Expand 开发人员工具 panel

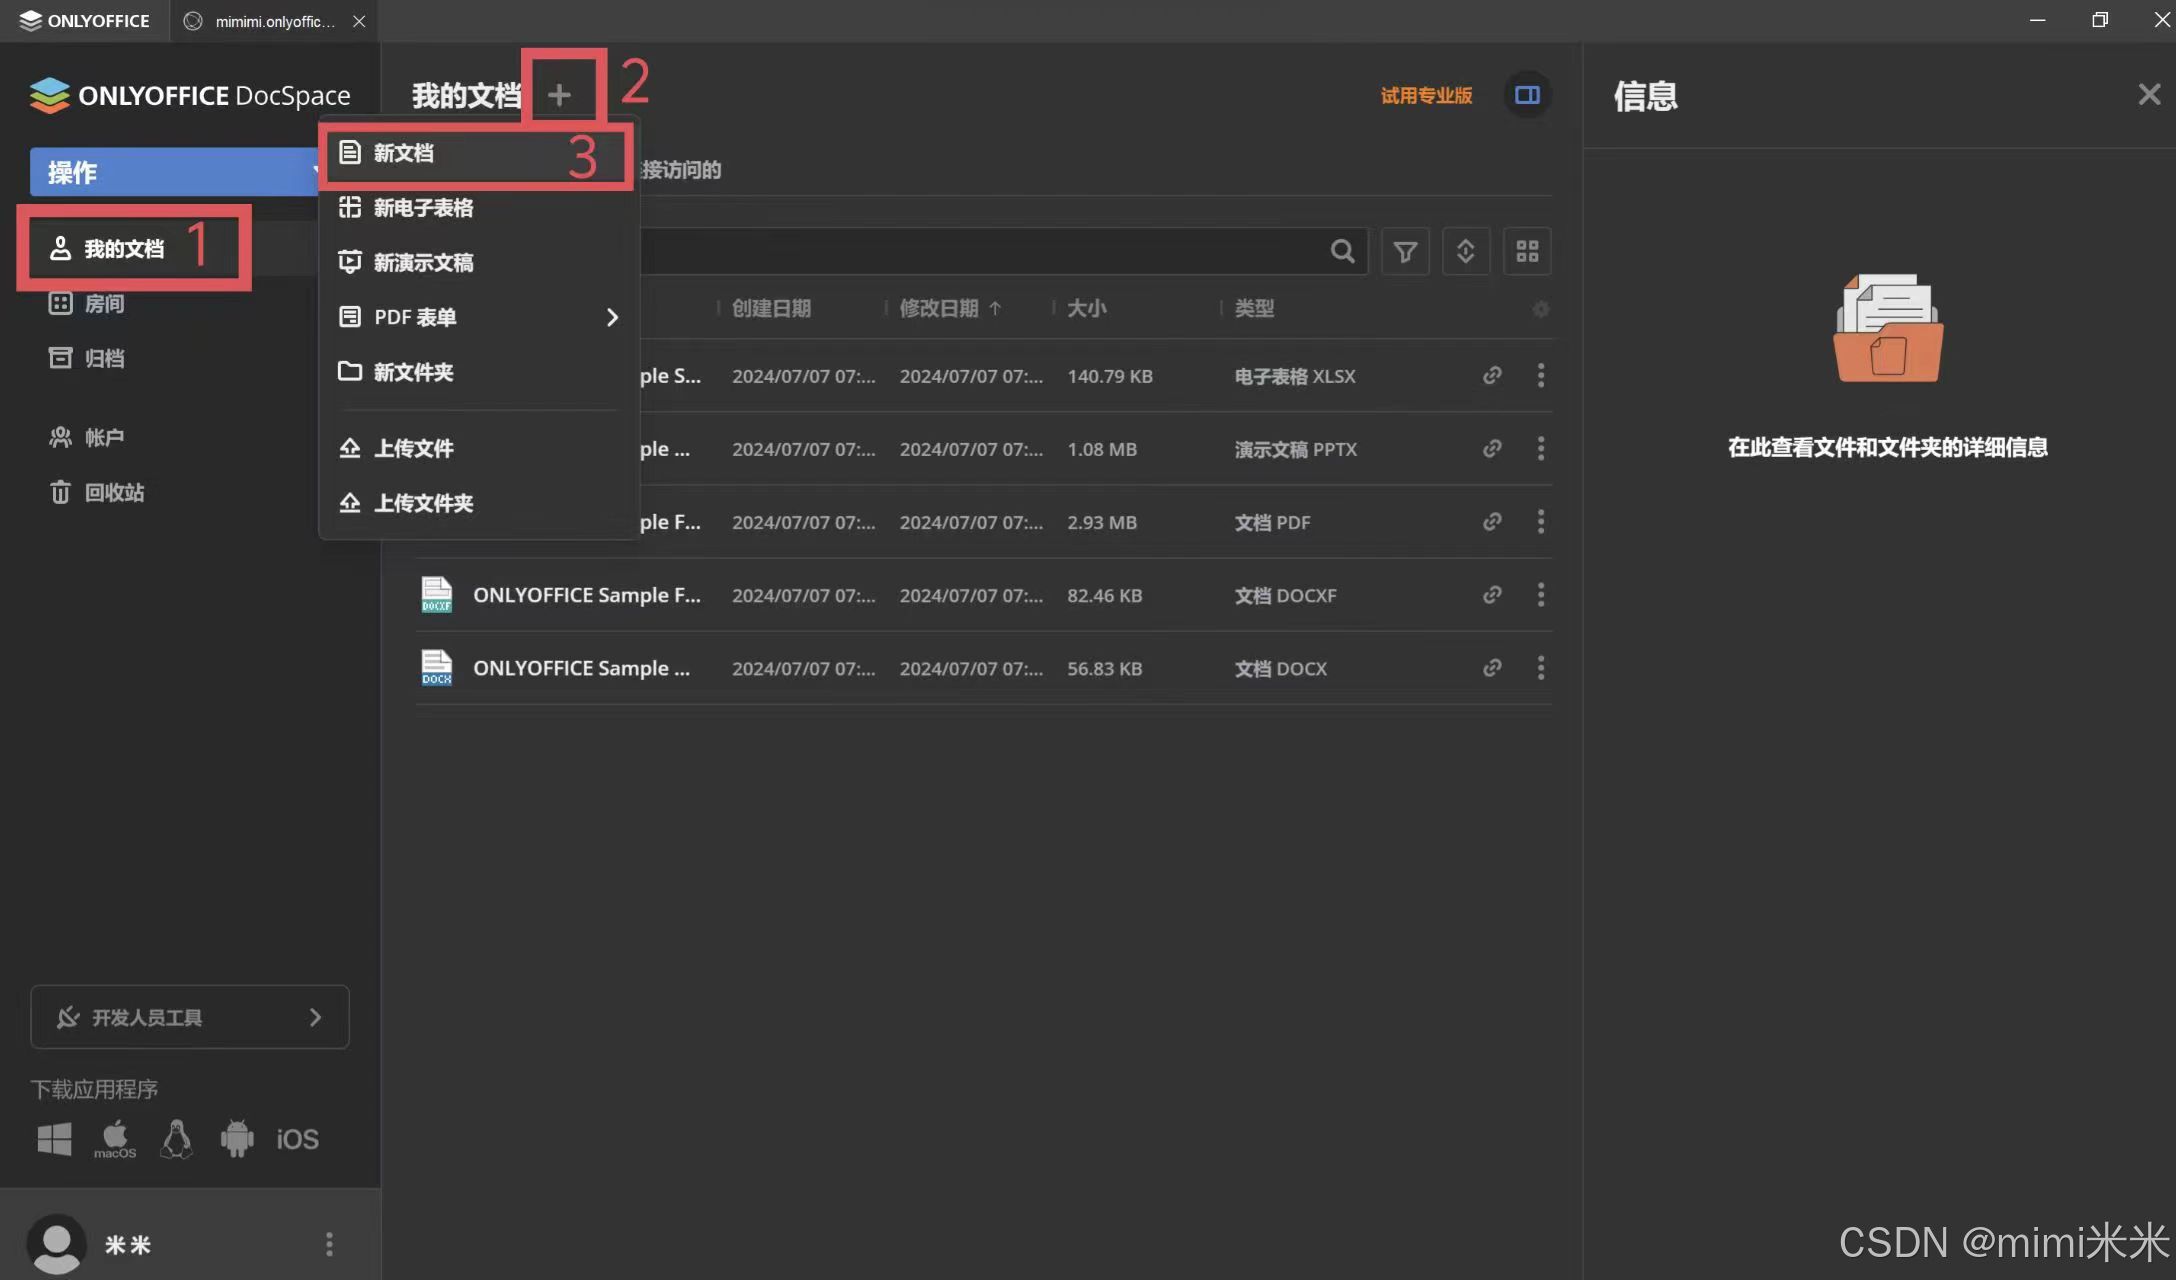pyautogui.click(x=190, y=1017)
